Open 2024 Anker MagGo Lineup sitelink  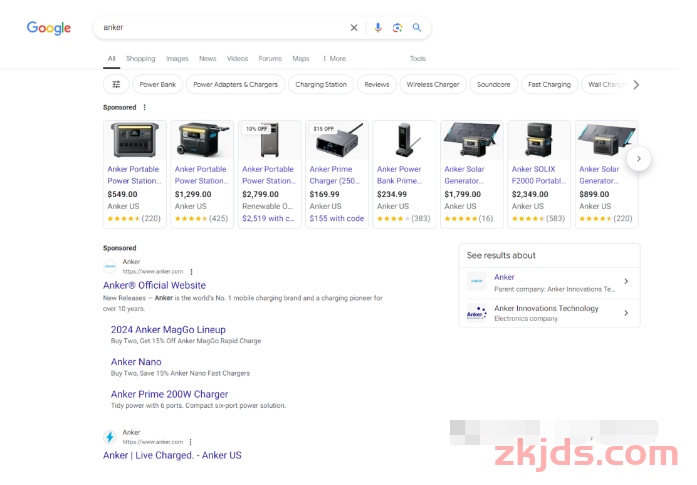(x=168, y=330)
